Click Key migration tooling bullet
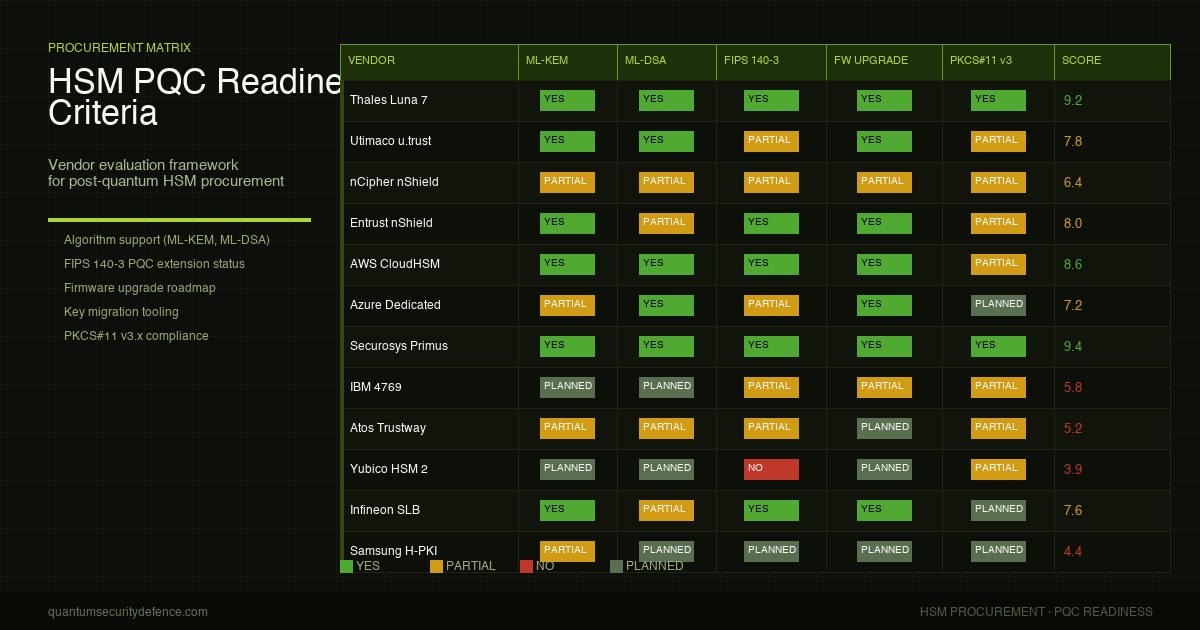 tap(122, 312)
